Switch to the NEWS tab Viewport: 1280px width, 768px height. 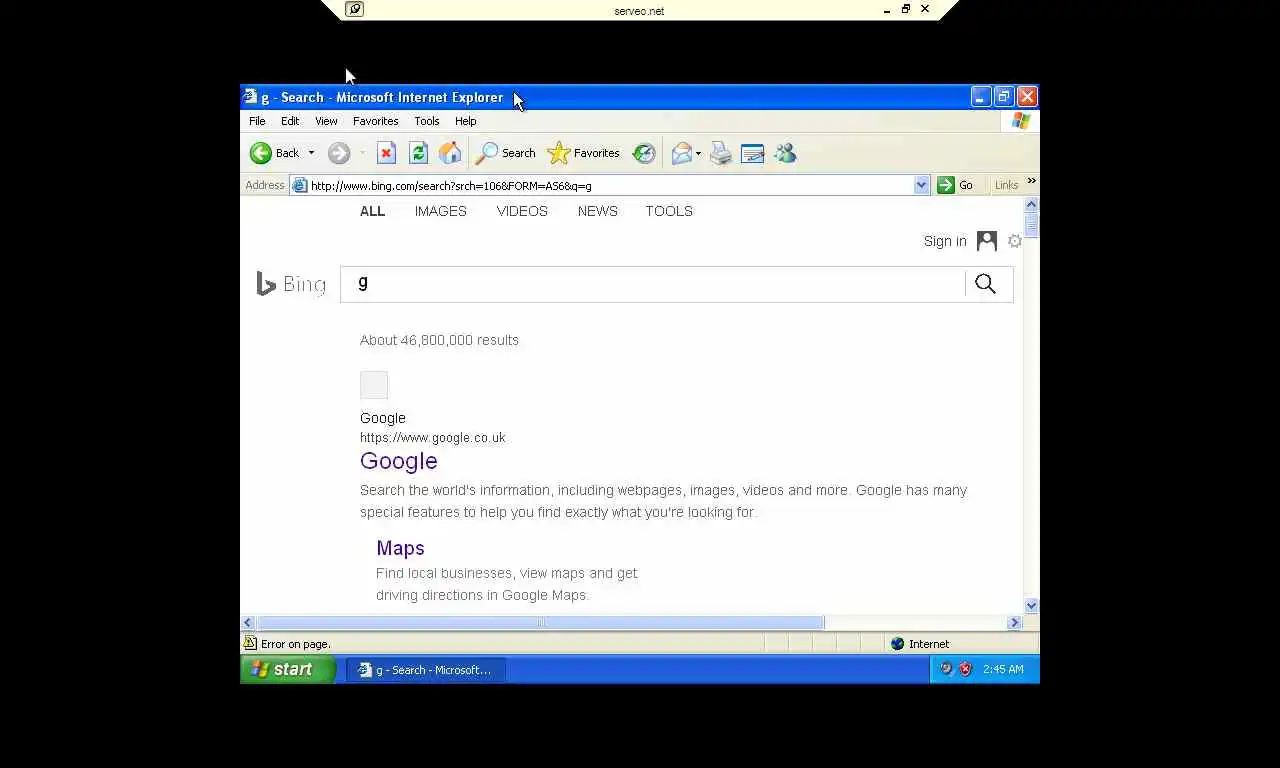598,211
